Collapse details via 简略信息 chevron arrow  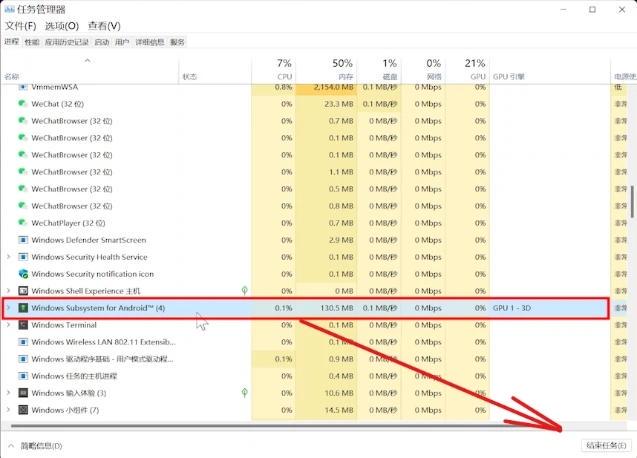pyautogui.click(x=11, y=446)
